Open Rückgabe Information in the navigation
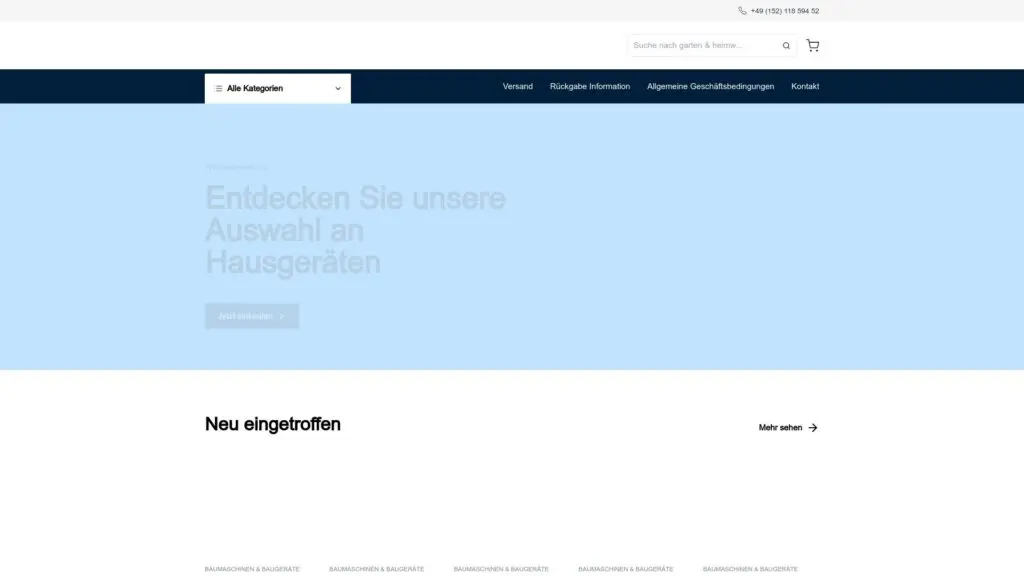The height and width of the screenshot is (576, 1024). 590,86
